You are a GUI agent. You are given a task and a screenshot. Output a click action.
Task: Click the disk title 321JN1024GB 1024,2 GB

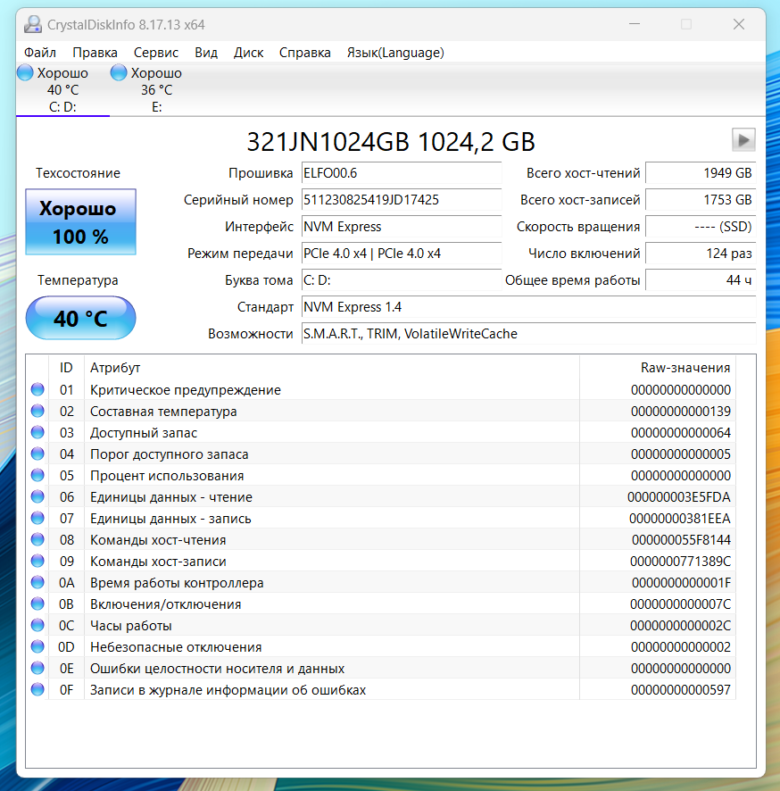(x=391, y=141)
